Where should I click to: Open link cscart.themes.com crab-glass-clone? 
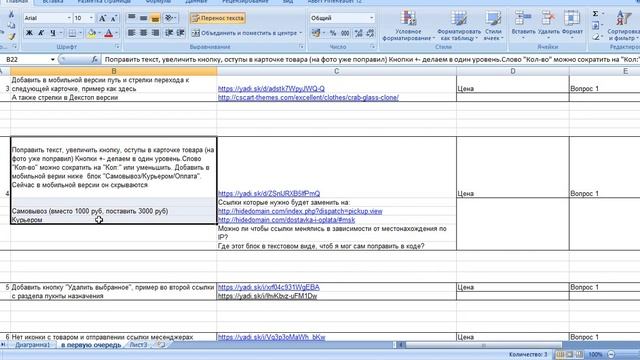(x=308, y=98)
